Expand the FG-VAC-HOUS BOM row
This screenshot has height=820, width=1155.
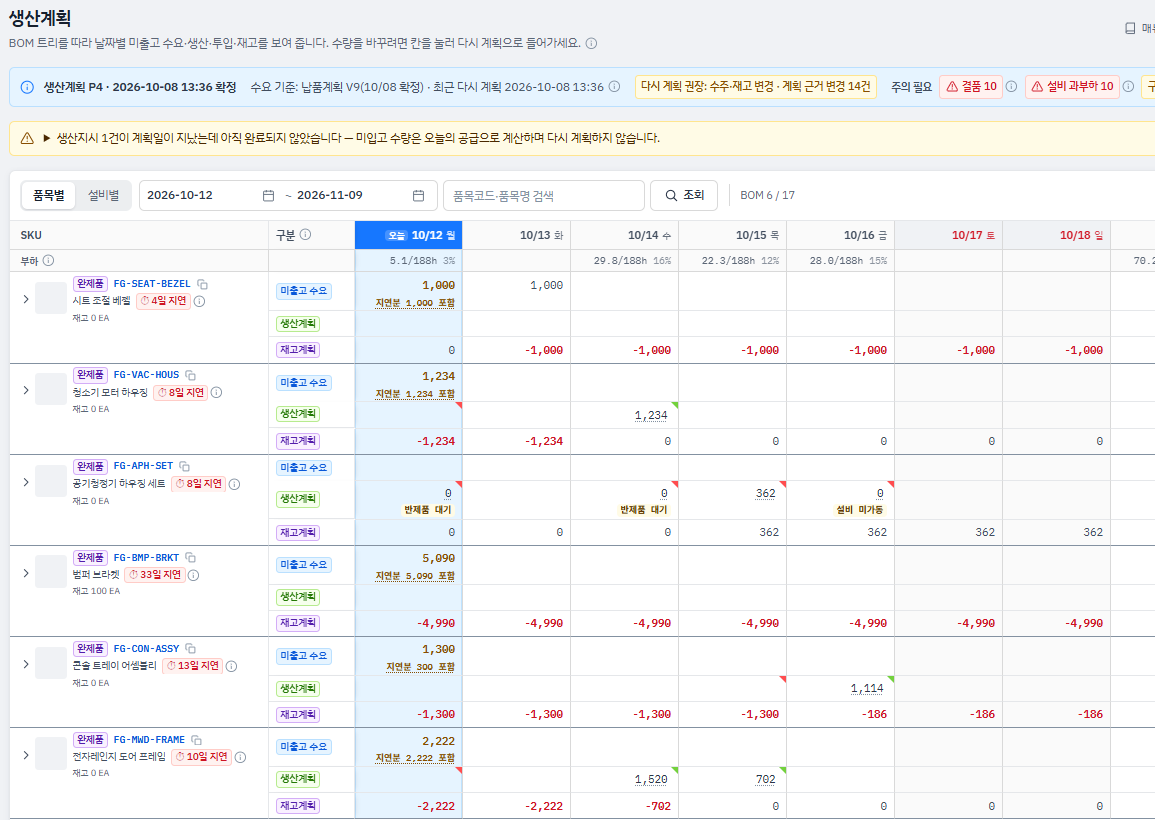click(26, 390)
